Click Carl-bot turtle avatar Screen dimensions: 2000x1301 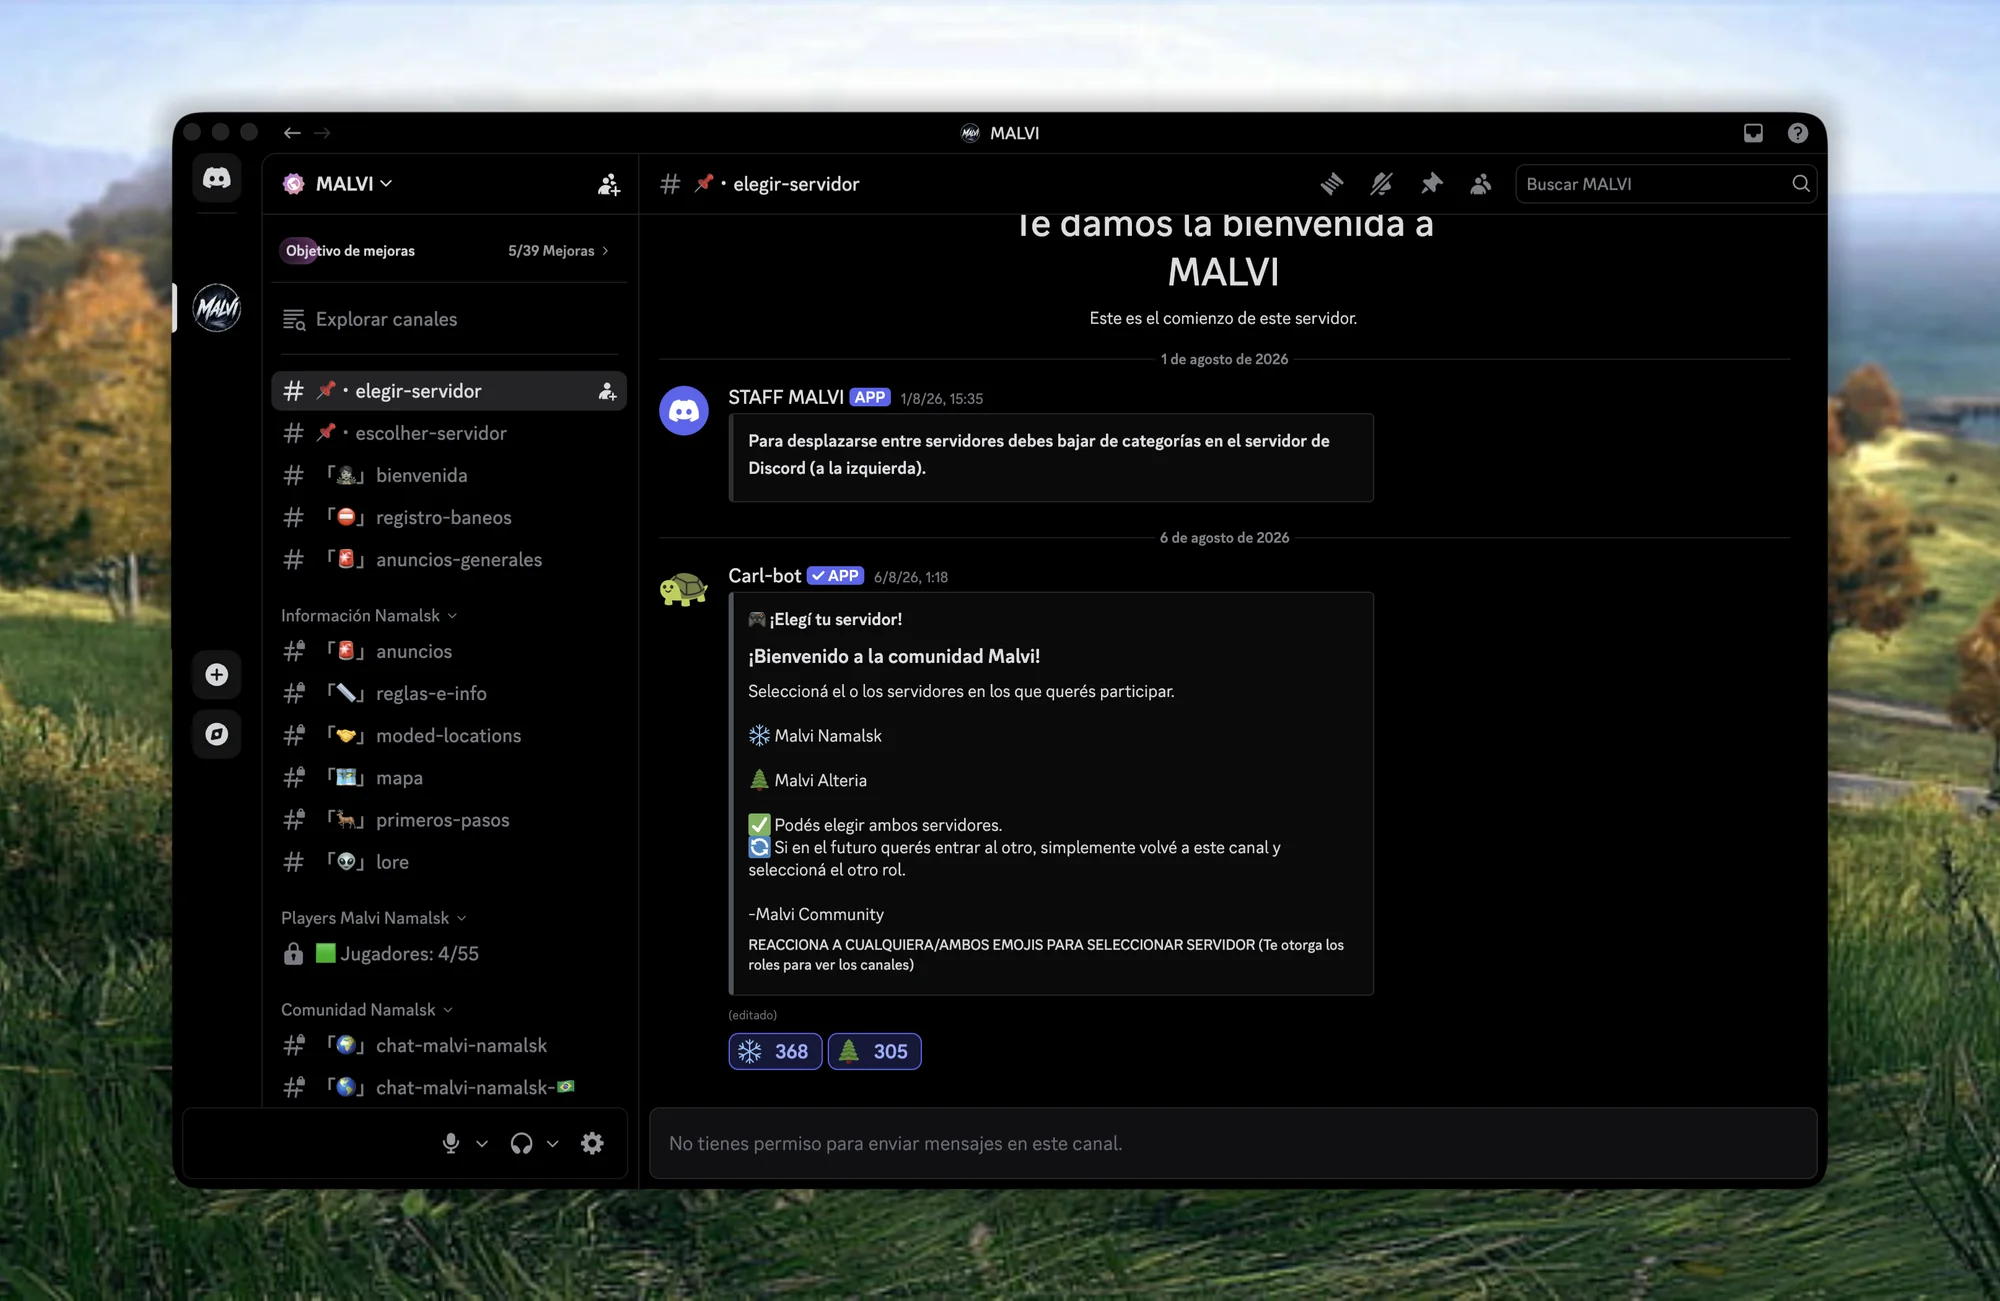click(x=684, y=588)
